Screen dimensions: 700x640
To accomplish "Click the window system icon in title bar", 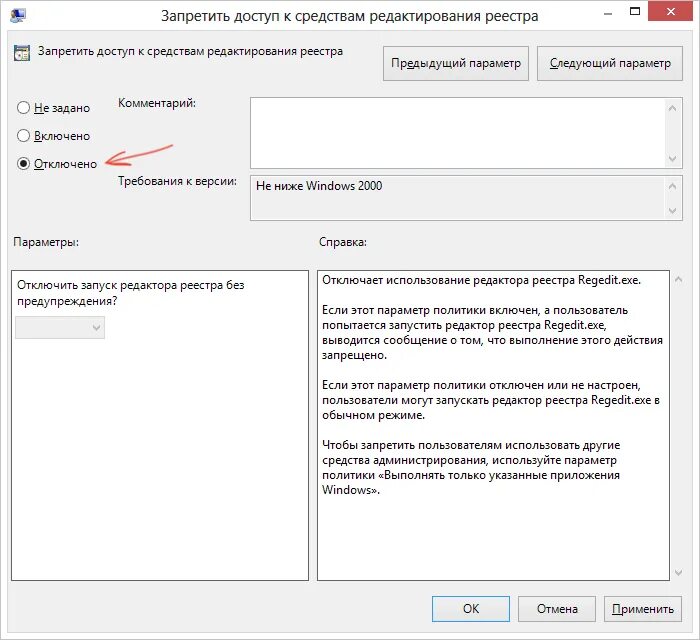I will pos(18,15).
